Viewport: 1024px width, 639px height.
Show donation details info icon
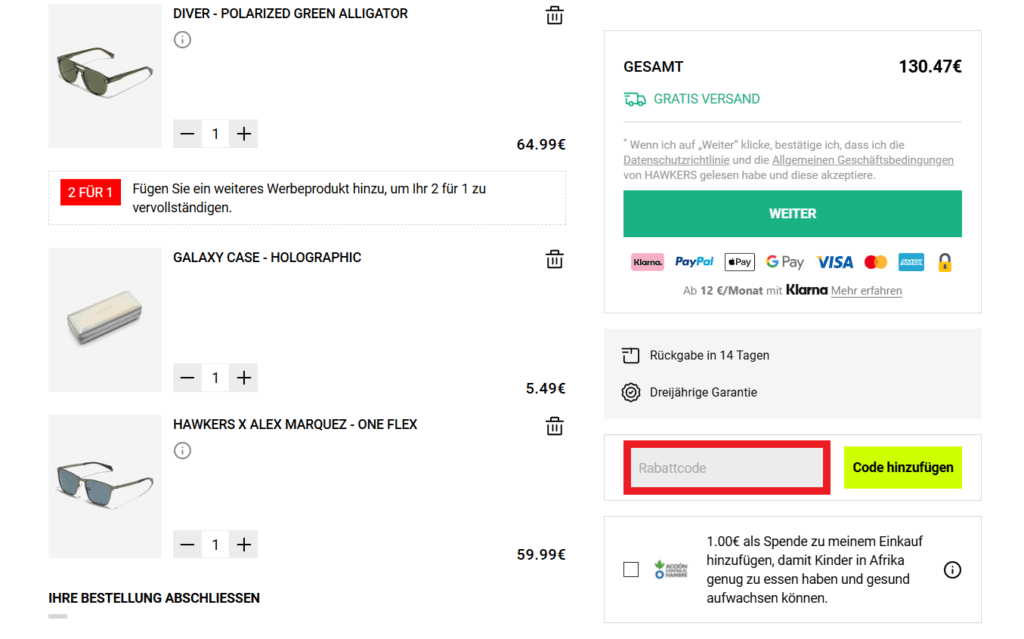coord(952,570)
